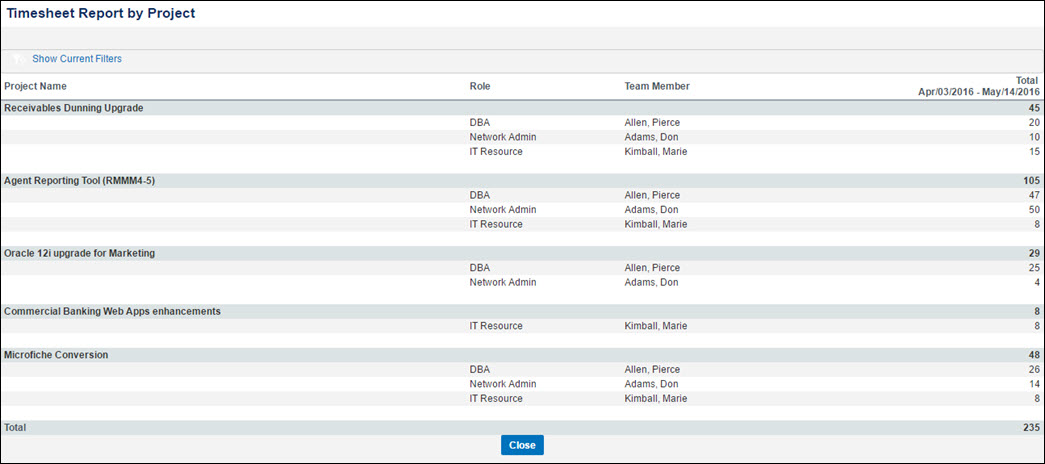The image size is (1045, 464).
Task: Click the project total value 105
Action: pos(1032,181)
